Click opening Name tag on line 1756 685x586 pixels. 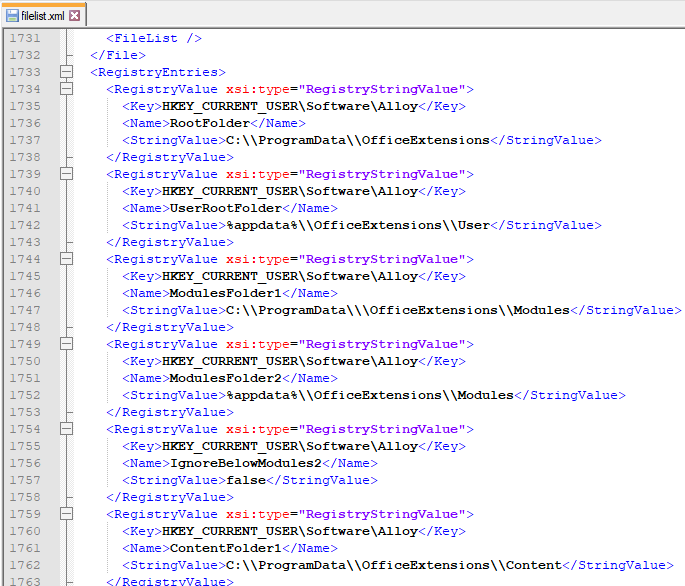tap(146, 463)
